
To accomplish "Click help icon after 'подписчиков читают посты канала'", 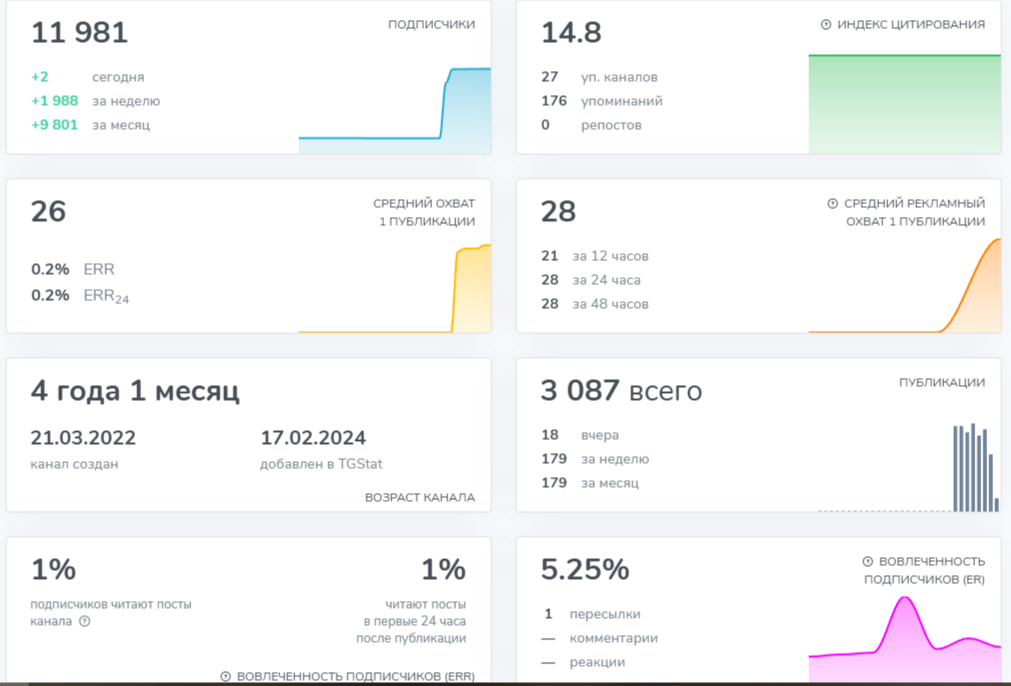I will pyautogui.click(x=85, y=621).
